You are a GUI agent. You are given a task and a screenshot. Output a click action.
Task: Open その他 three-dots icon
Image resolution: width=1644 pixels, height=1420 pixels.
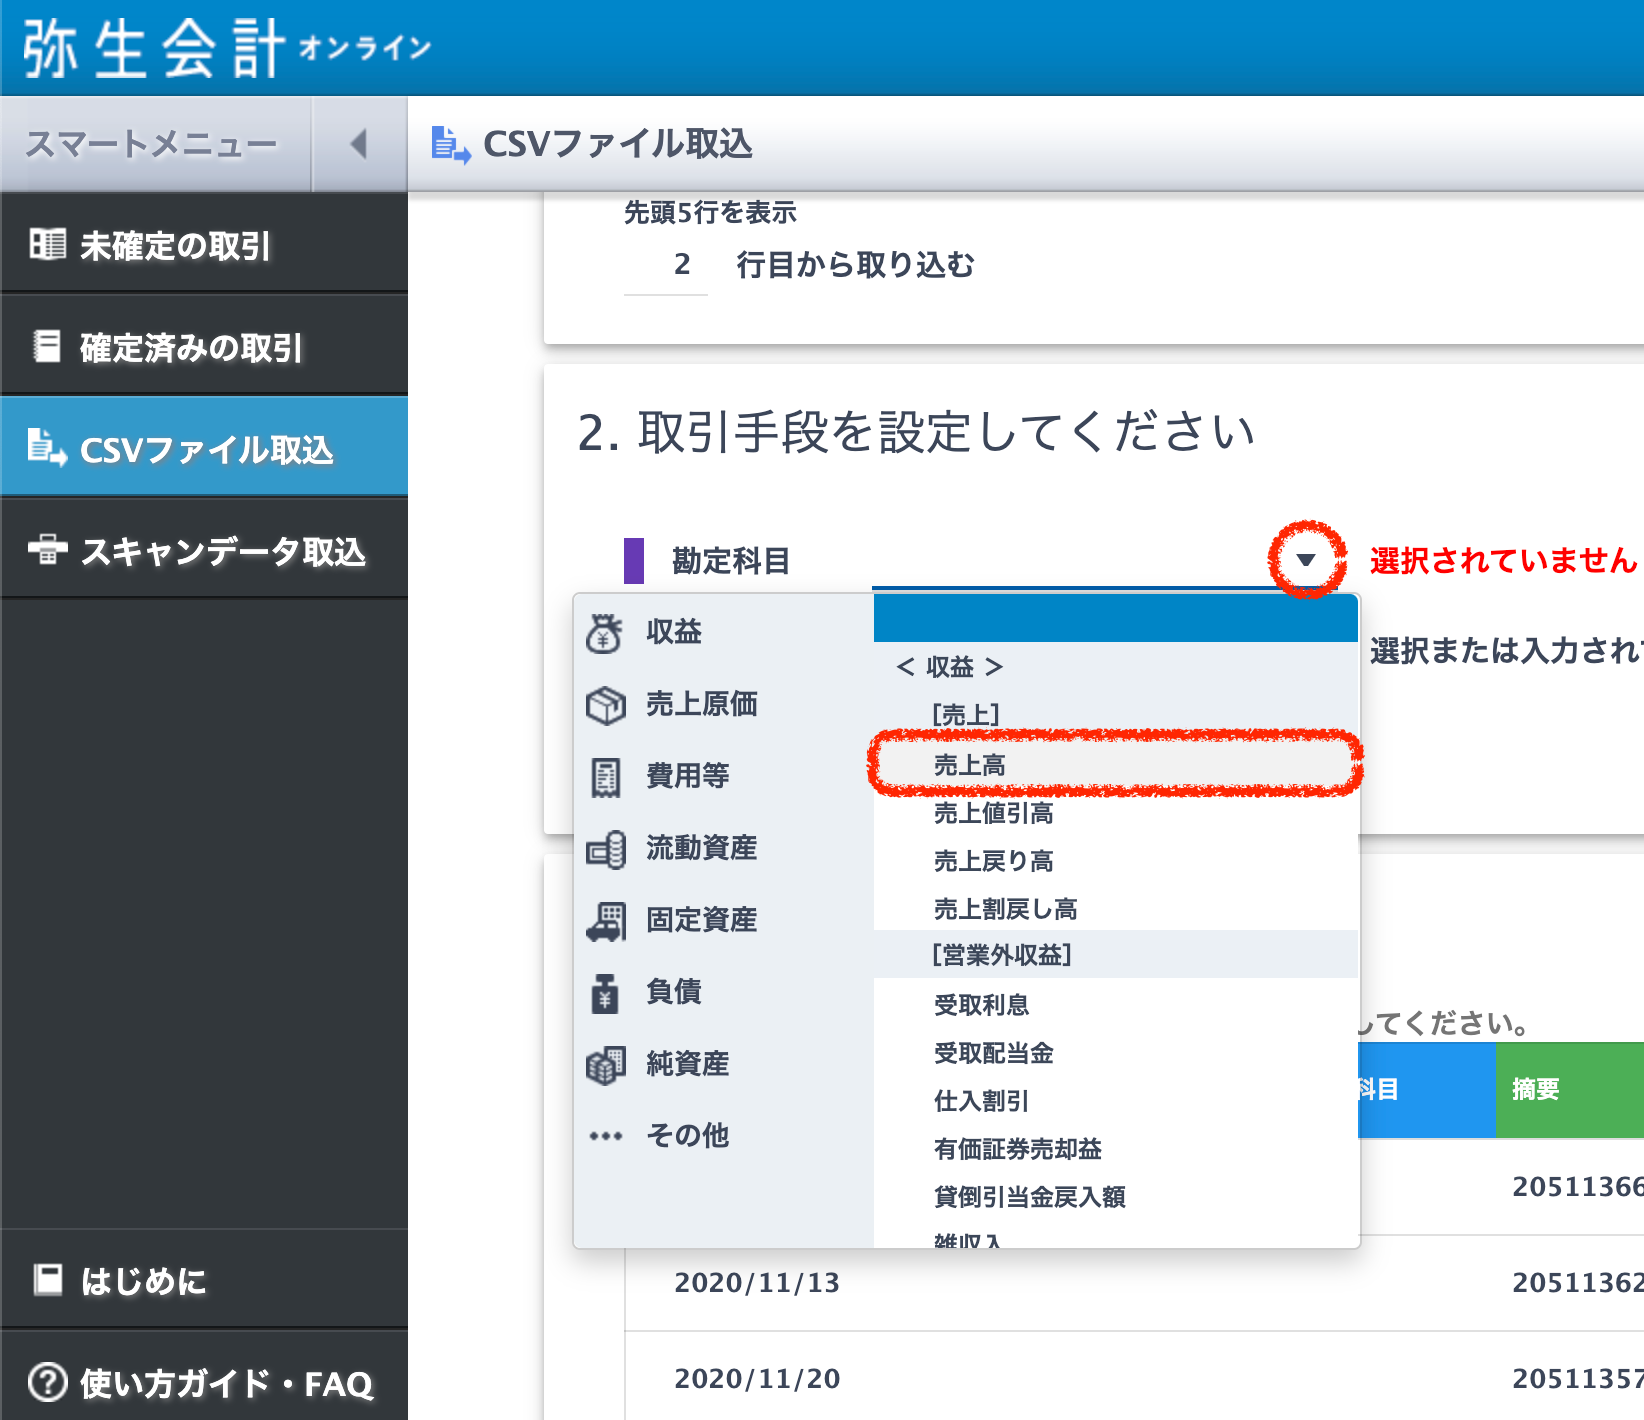pyautogui.click(x=605, y=1136)
